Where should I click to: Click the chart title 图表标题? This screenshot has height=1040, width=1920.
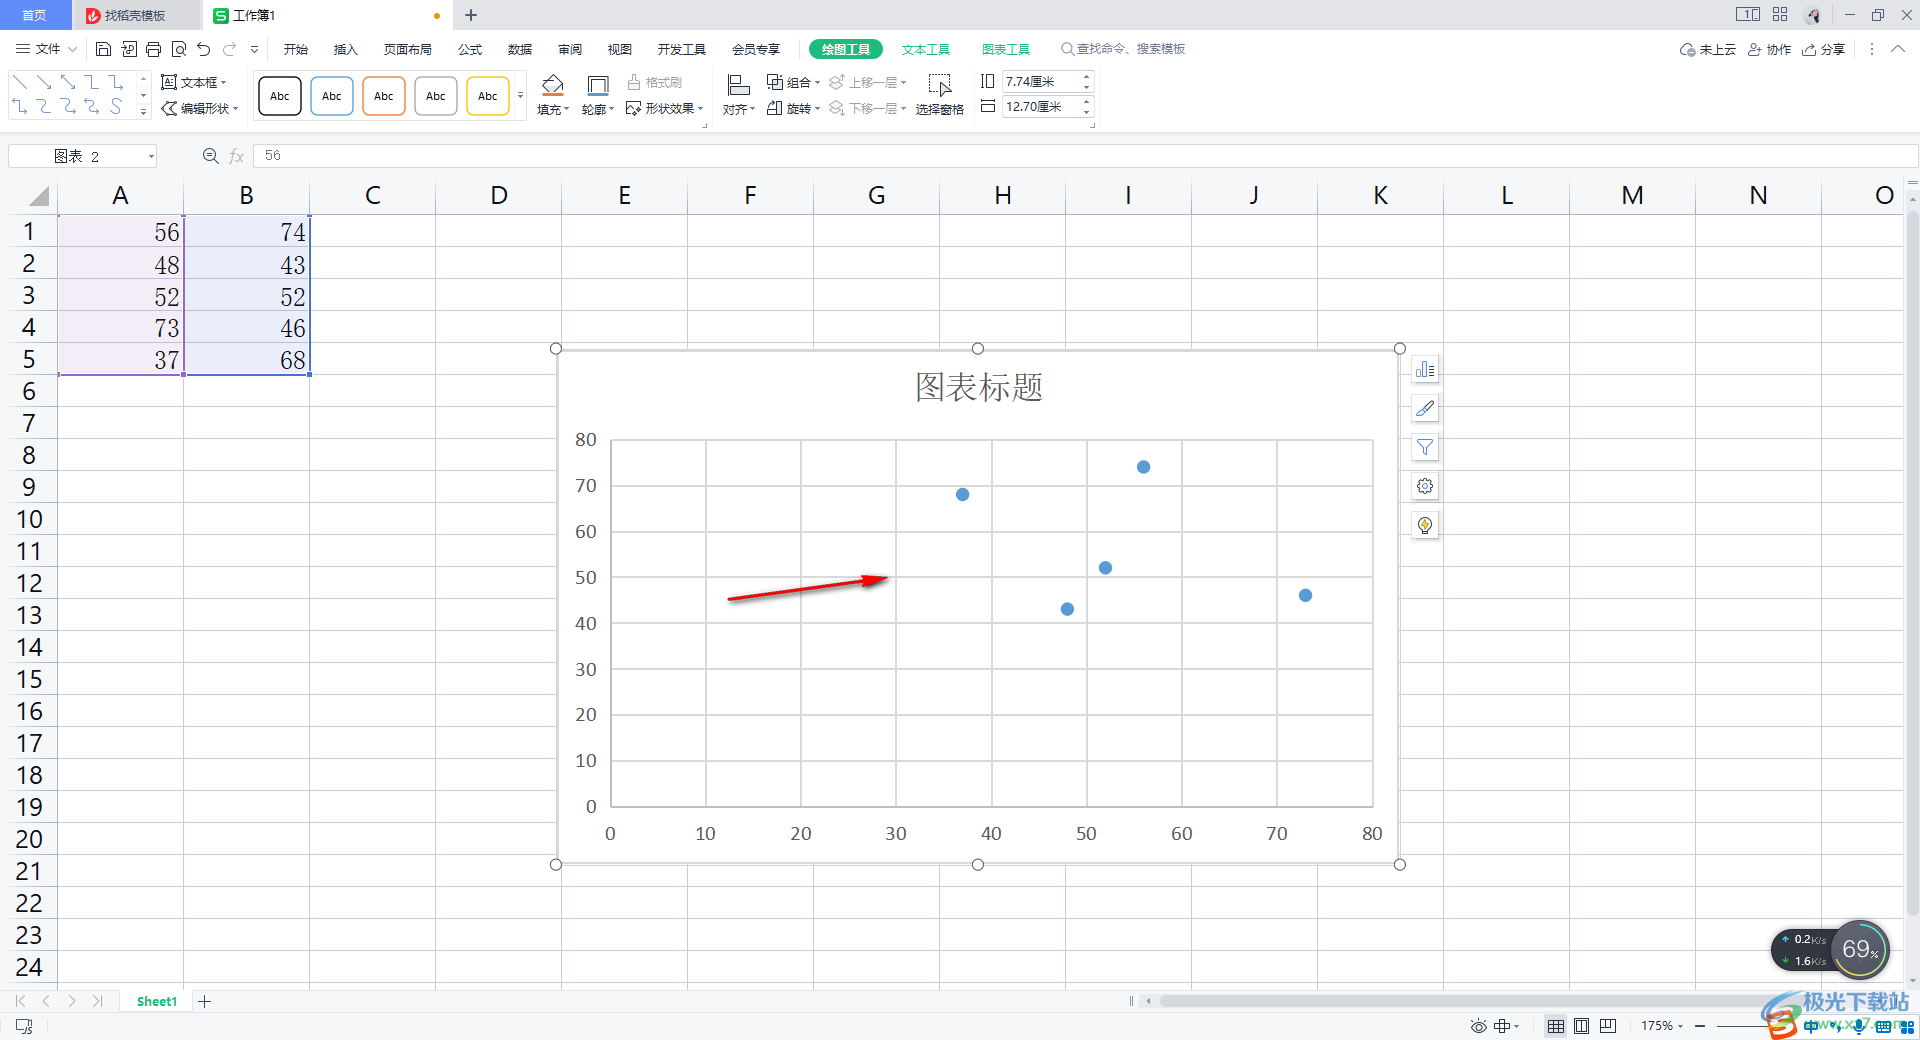point(979,387)
